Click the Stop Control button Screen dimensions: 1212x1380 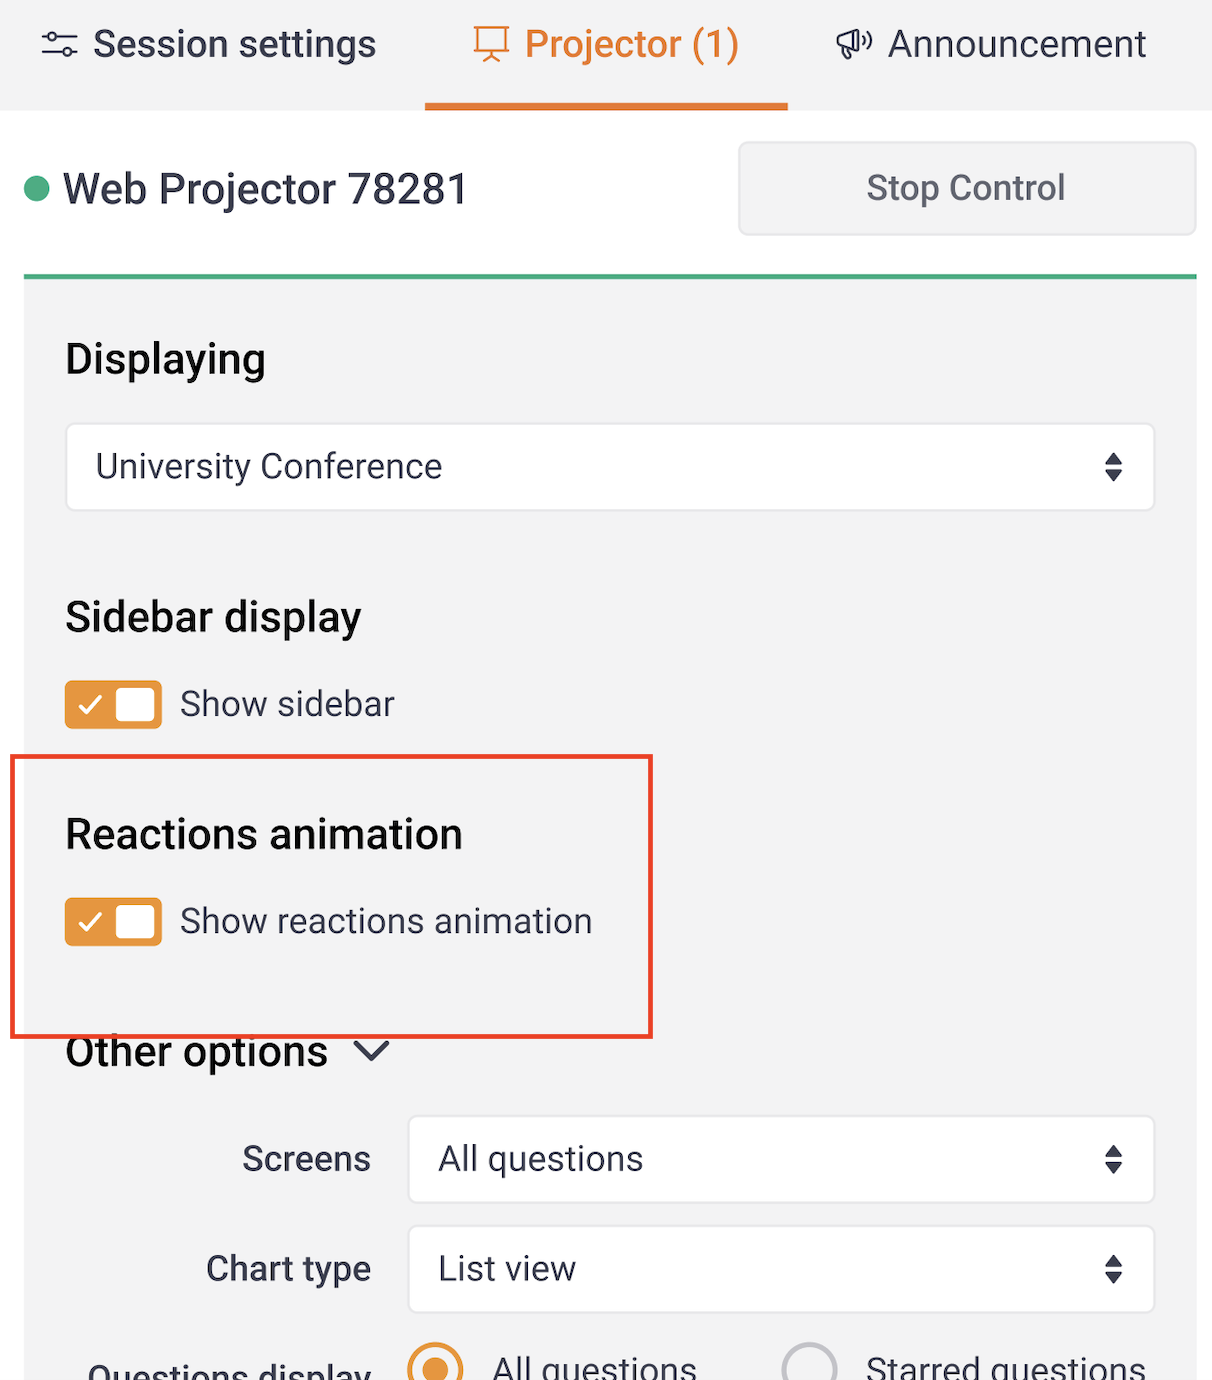point(966,188)
